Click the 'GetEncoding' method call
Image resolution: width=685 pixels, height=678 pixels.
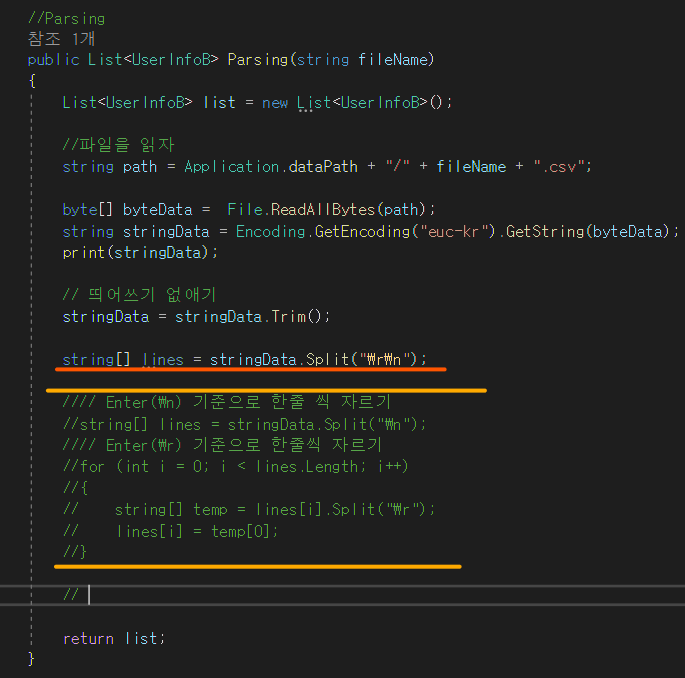[x=362, y=231]
